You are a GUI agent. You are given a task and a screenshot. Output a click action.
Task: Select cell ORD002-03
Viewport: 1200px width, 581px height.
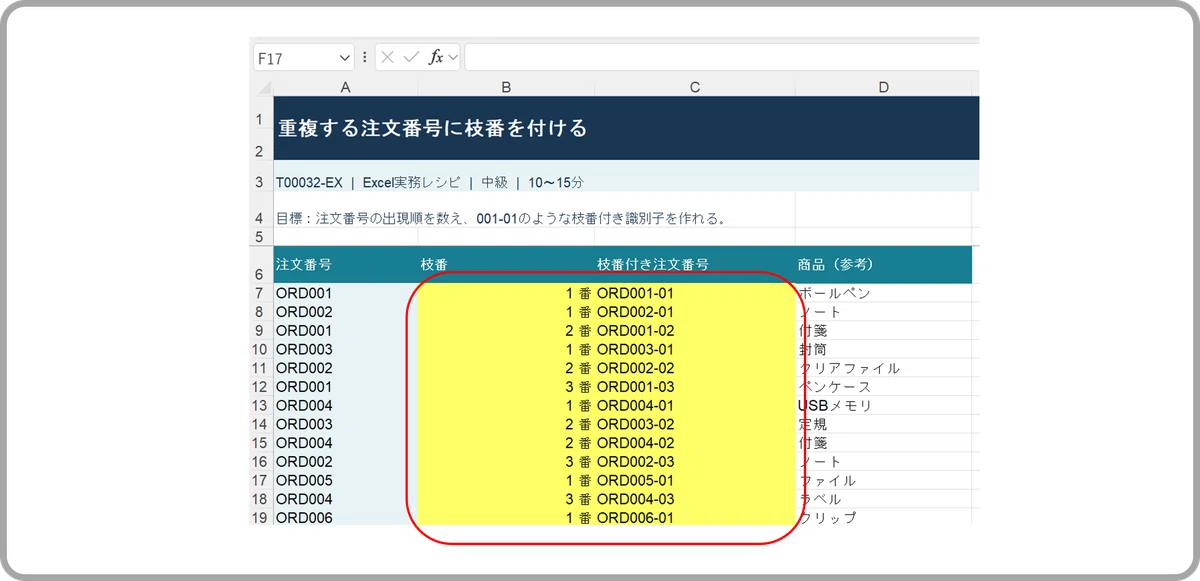(695, 461)
